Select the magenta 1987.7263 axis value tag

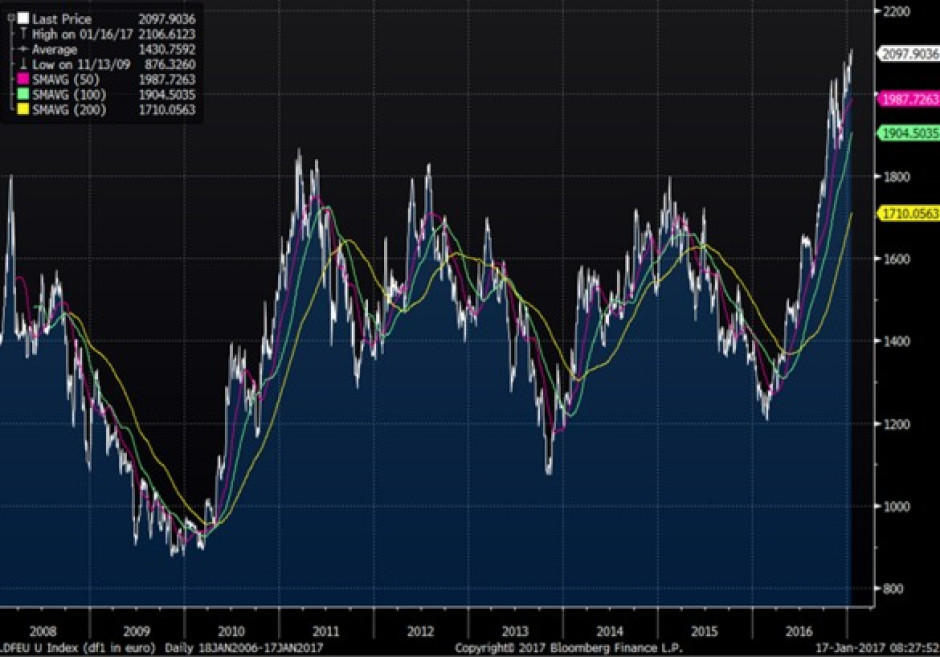[908, 99]
